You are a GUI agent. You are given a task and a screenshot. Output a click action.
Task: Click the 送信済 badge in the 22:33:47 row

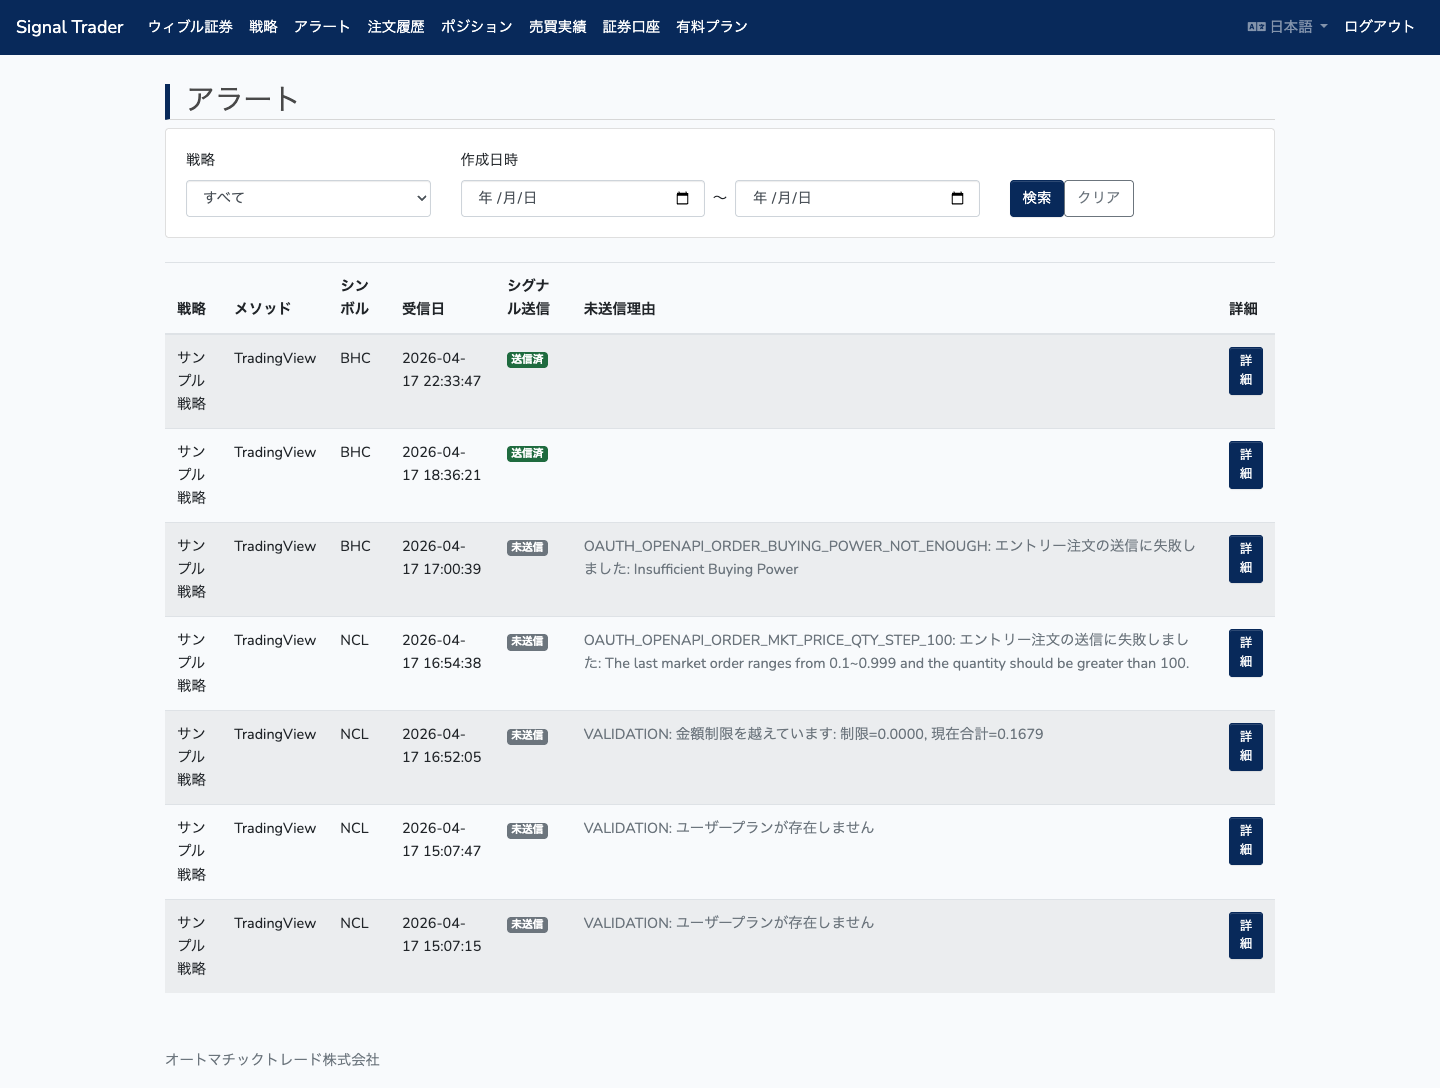click(x=527, y=359)
